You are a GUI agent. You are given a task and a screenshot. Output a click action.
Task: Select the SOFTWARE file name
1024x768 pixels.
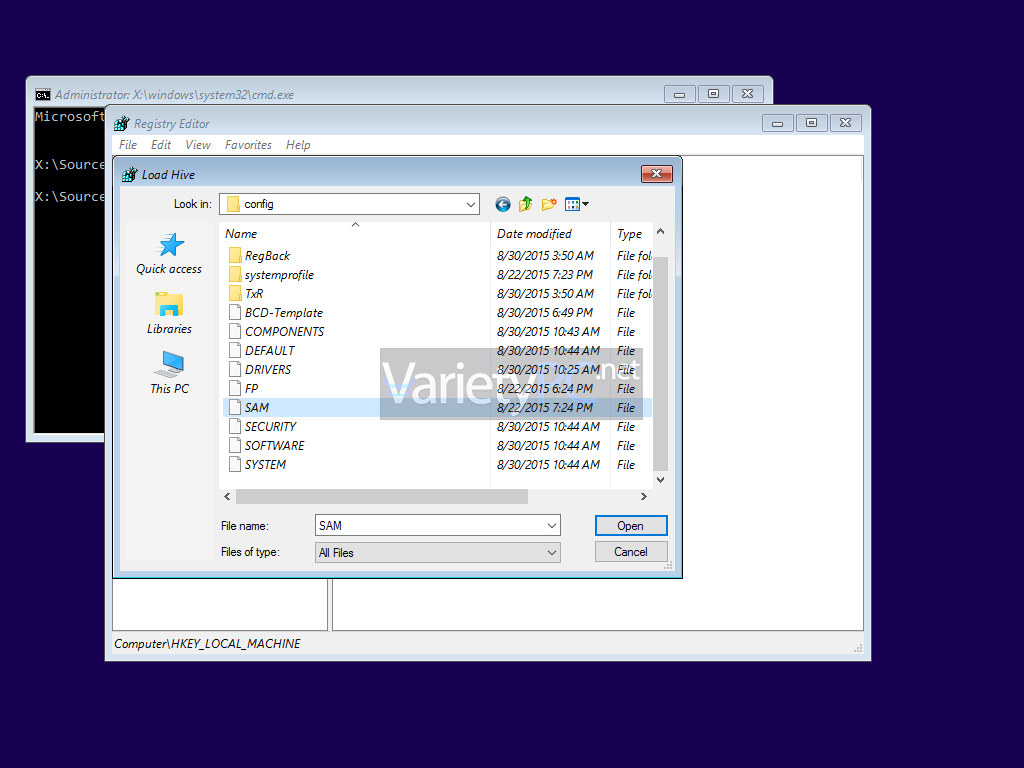click(x=274, y=445)
